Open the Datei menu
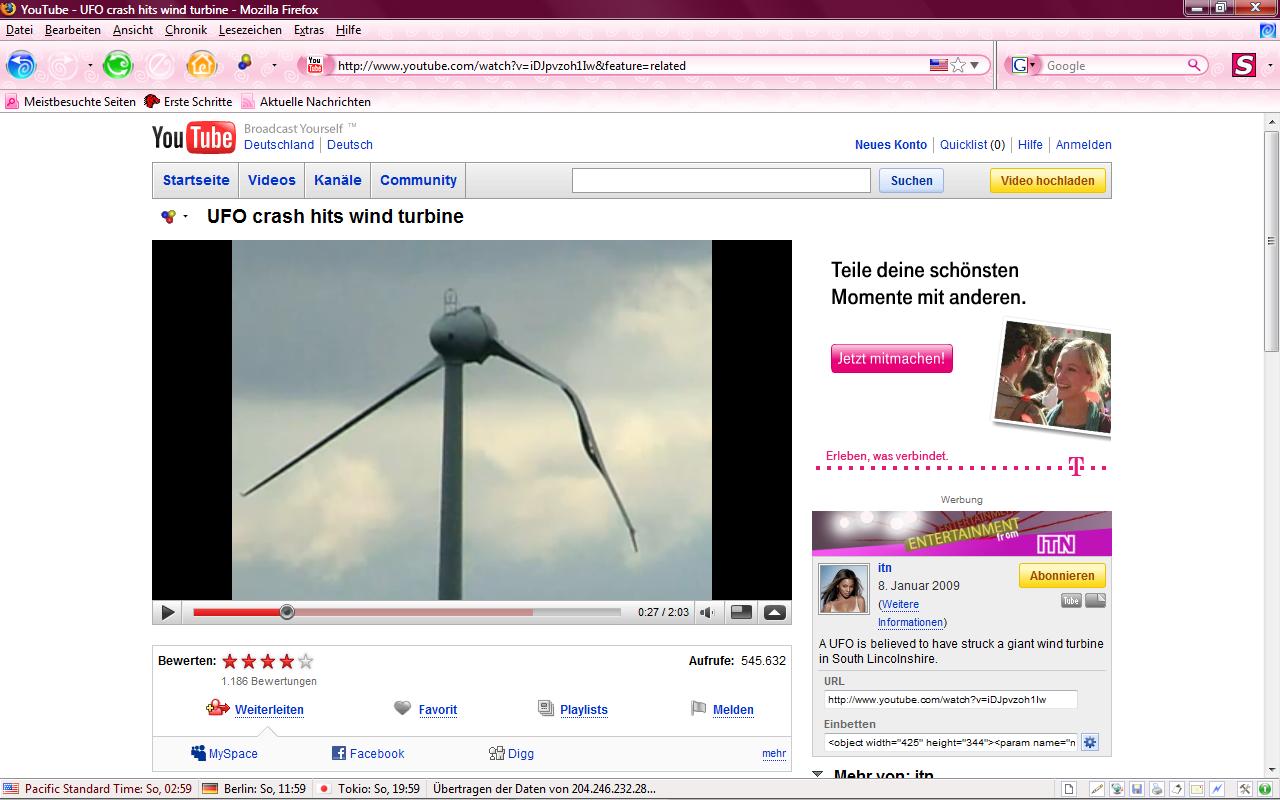The height and width of the screenshot is (800, 1280). click(x=19, y=30)
